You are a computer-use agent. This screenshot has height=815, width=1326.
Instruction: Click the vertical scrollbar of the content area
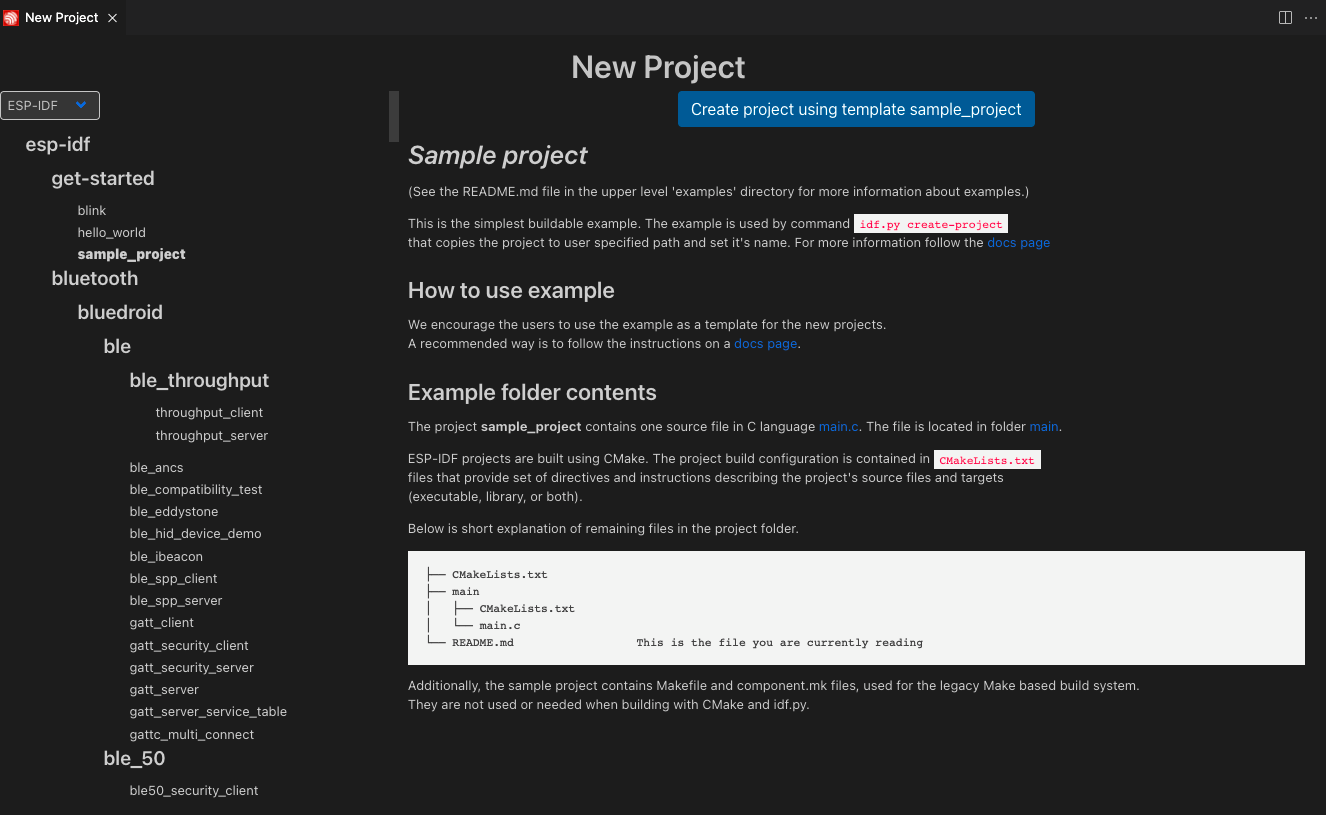pos(393,115)
